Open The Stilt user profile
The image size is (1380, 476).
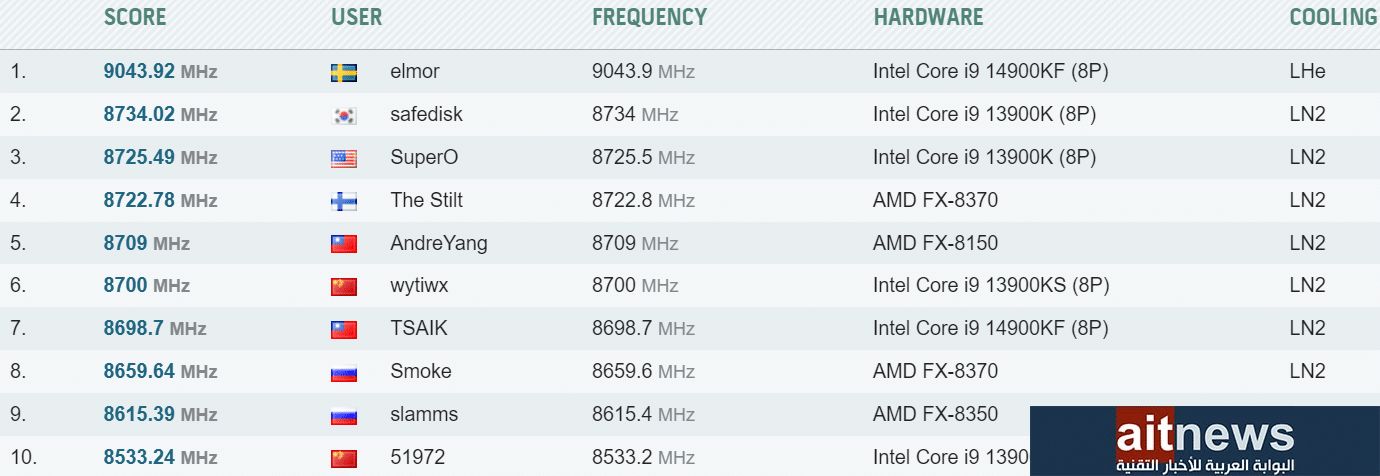pyautogui.click(x=426, y=201)
